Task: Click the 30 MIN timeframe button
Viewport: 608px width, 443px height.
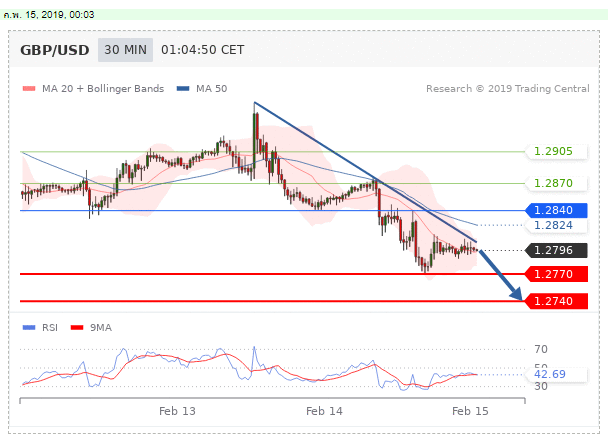Action: click(125, 50)
